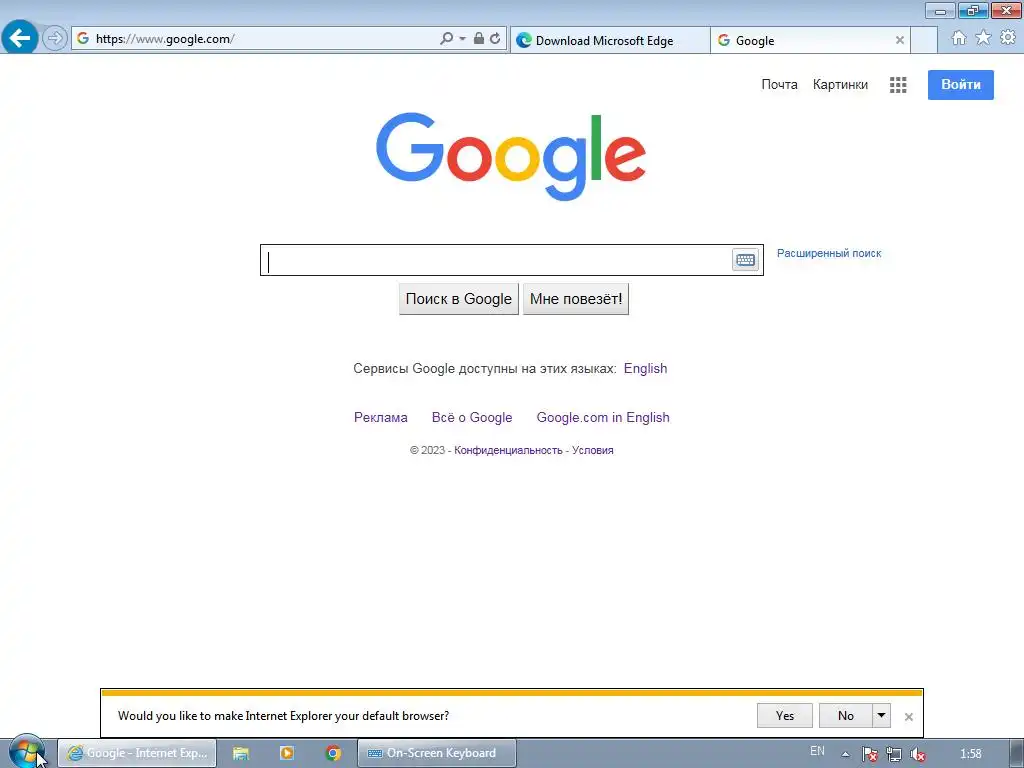The image size is (1024, 768).
Task: Open Google.com in English link
Action: coord(603,417)
